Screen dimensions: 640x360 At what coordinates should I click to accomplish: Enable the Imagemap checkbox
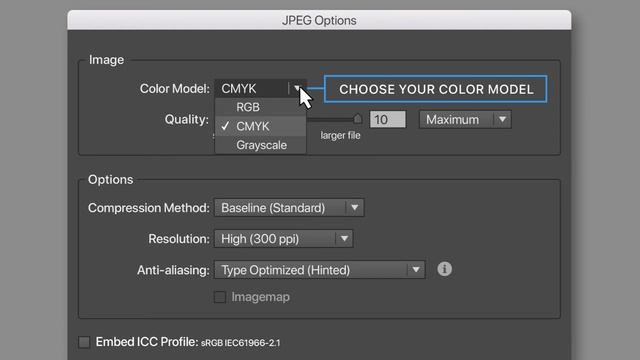(220, 297)
